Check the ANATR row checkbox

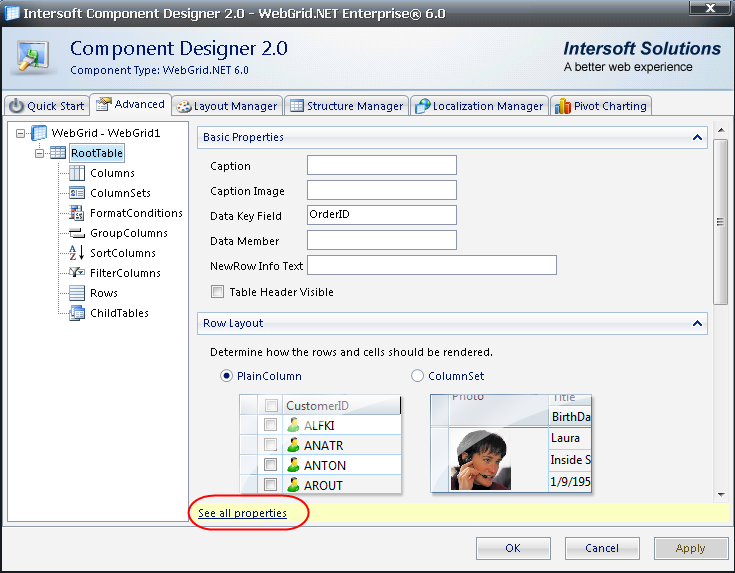270,445
